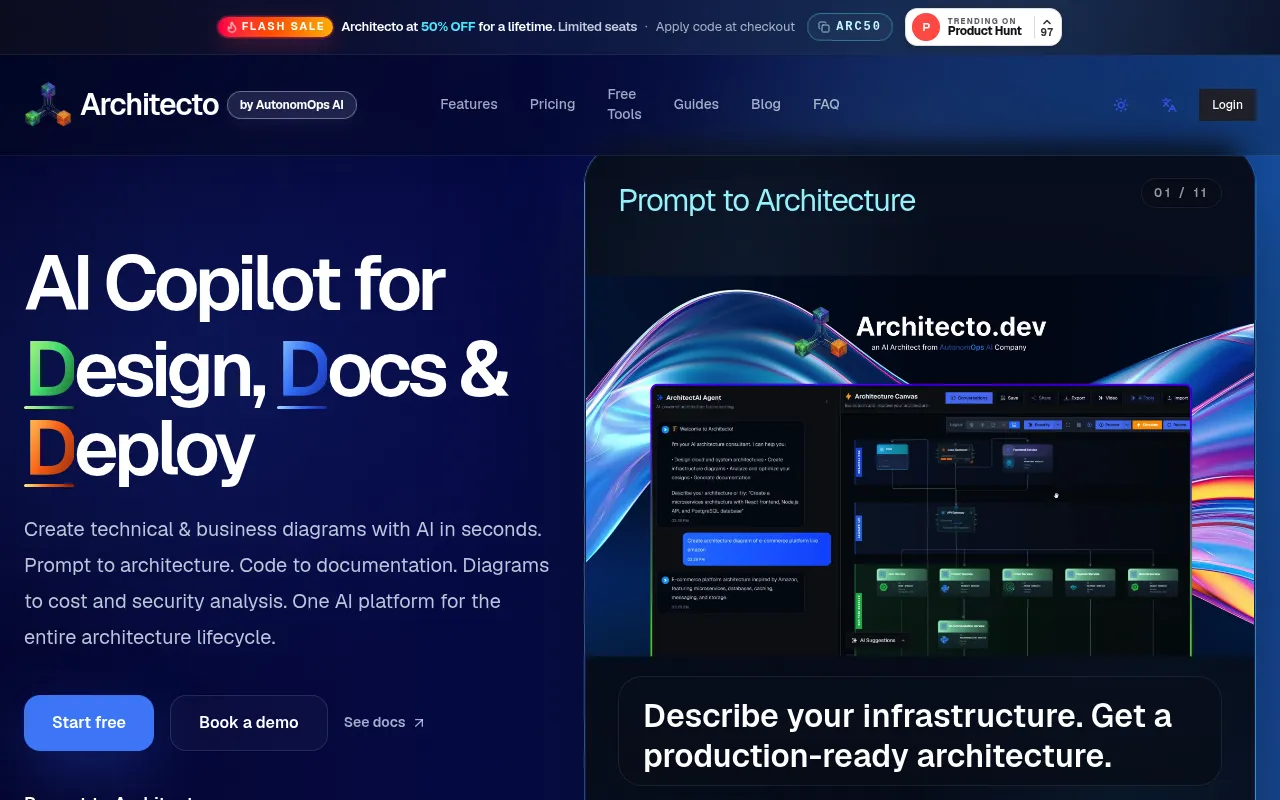Click the '50% OFF' promo text
Image resolution: width=1280 pixels, height=800 pixels.
click(448, 27)
